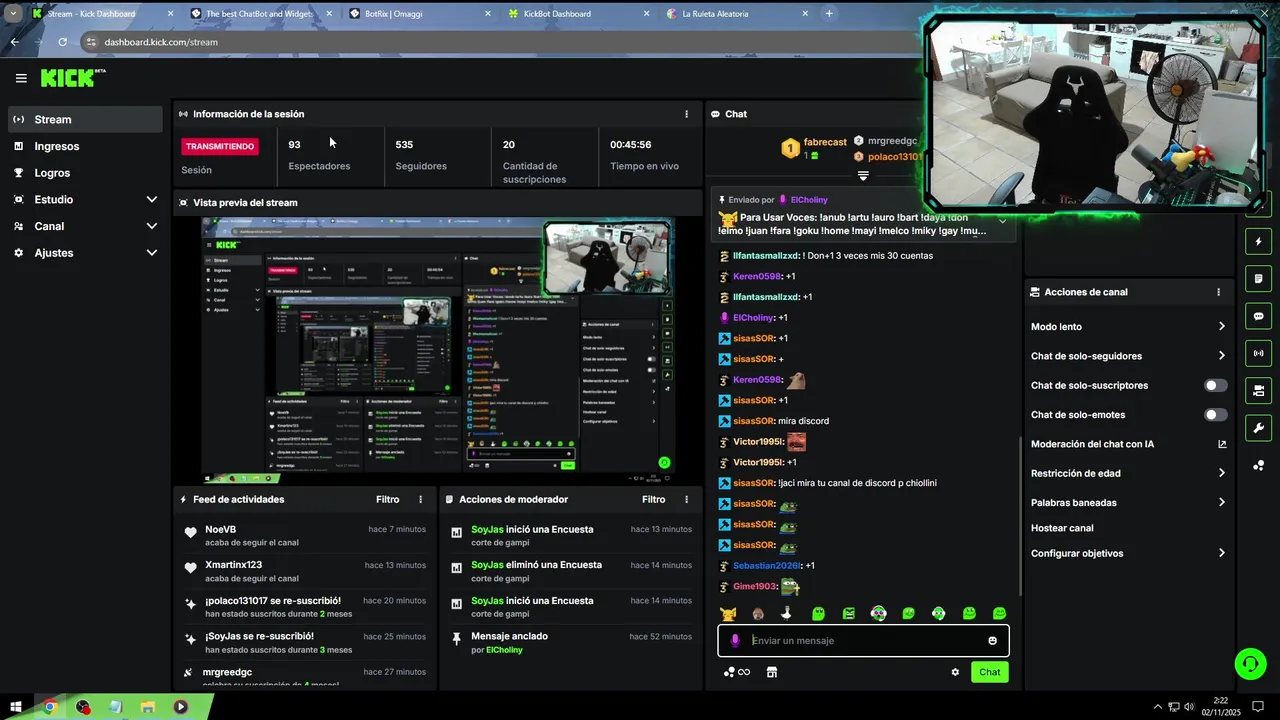This screenshot has height=720, width=1280.
Task: Open NoeVB's profile in activity feed
Action: [x=220, y=529]
